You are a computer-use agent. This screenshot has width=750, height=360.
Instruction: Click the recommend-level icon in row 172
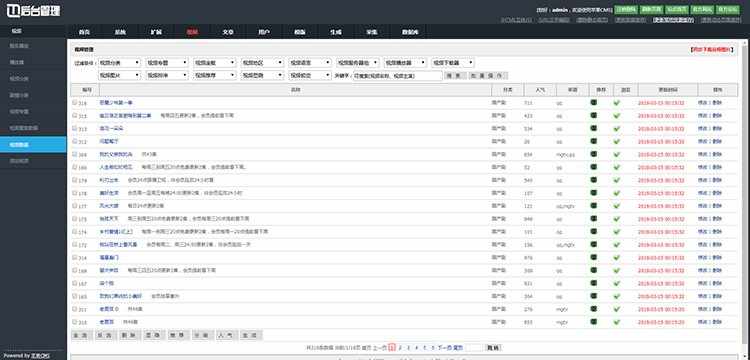pos(594,244)
